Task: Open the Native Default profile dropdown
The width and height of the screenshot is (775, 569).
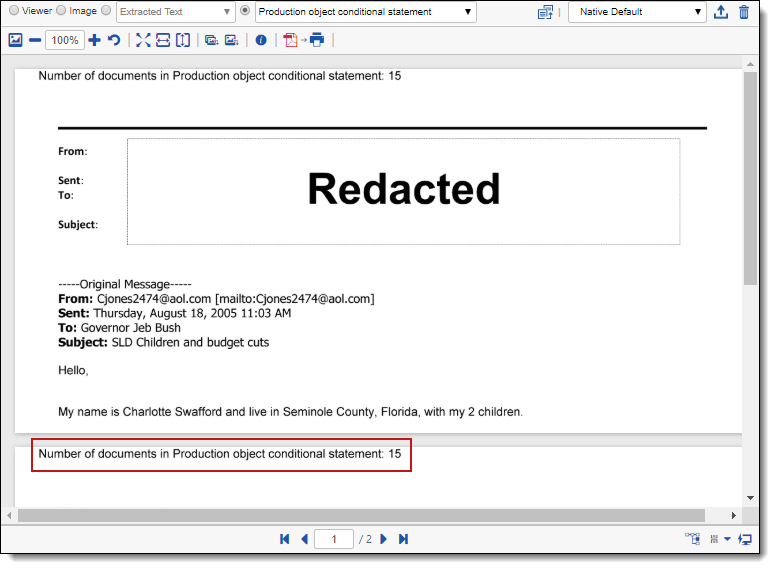Action: pyautogui.click(x=637, y=12)
